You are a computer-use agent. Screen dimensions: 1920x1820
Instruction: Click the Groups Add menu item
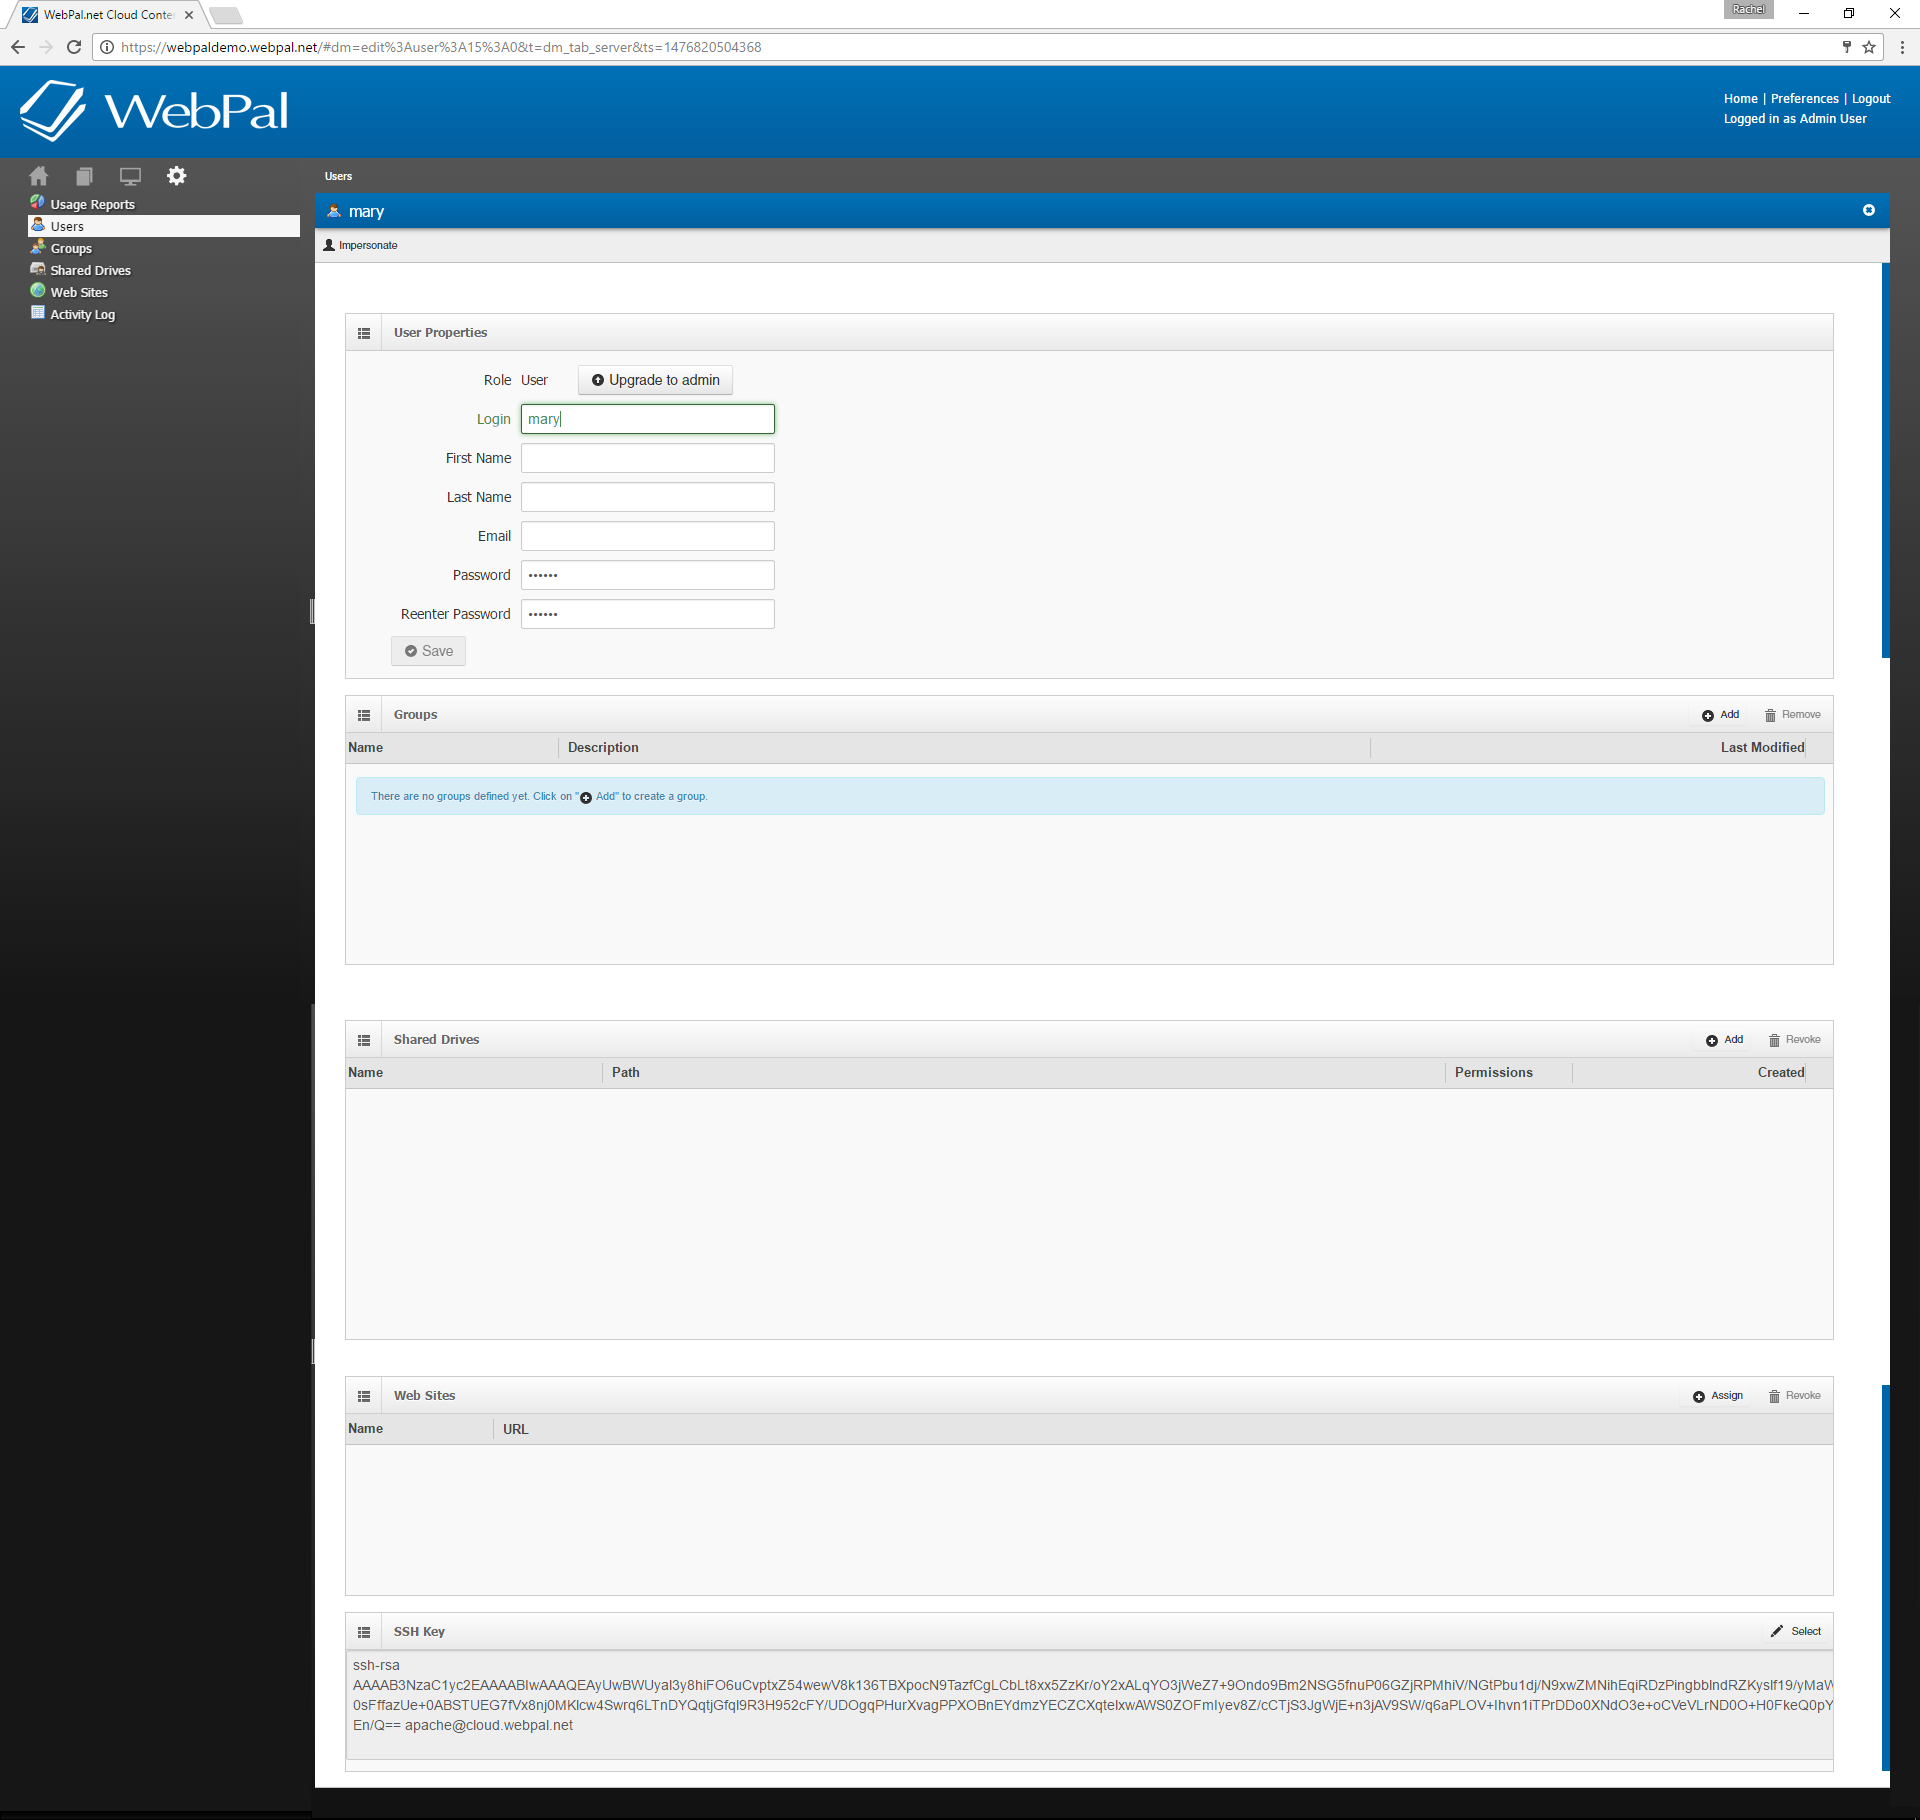[1723, 715]
